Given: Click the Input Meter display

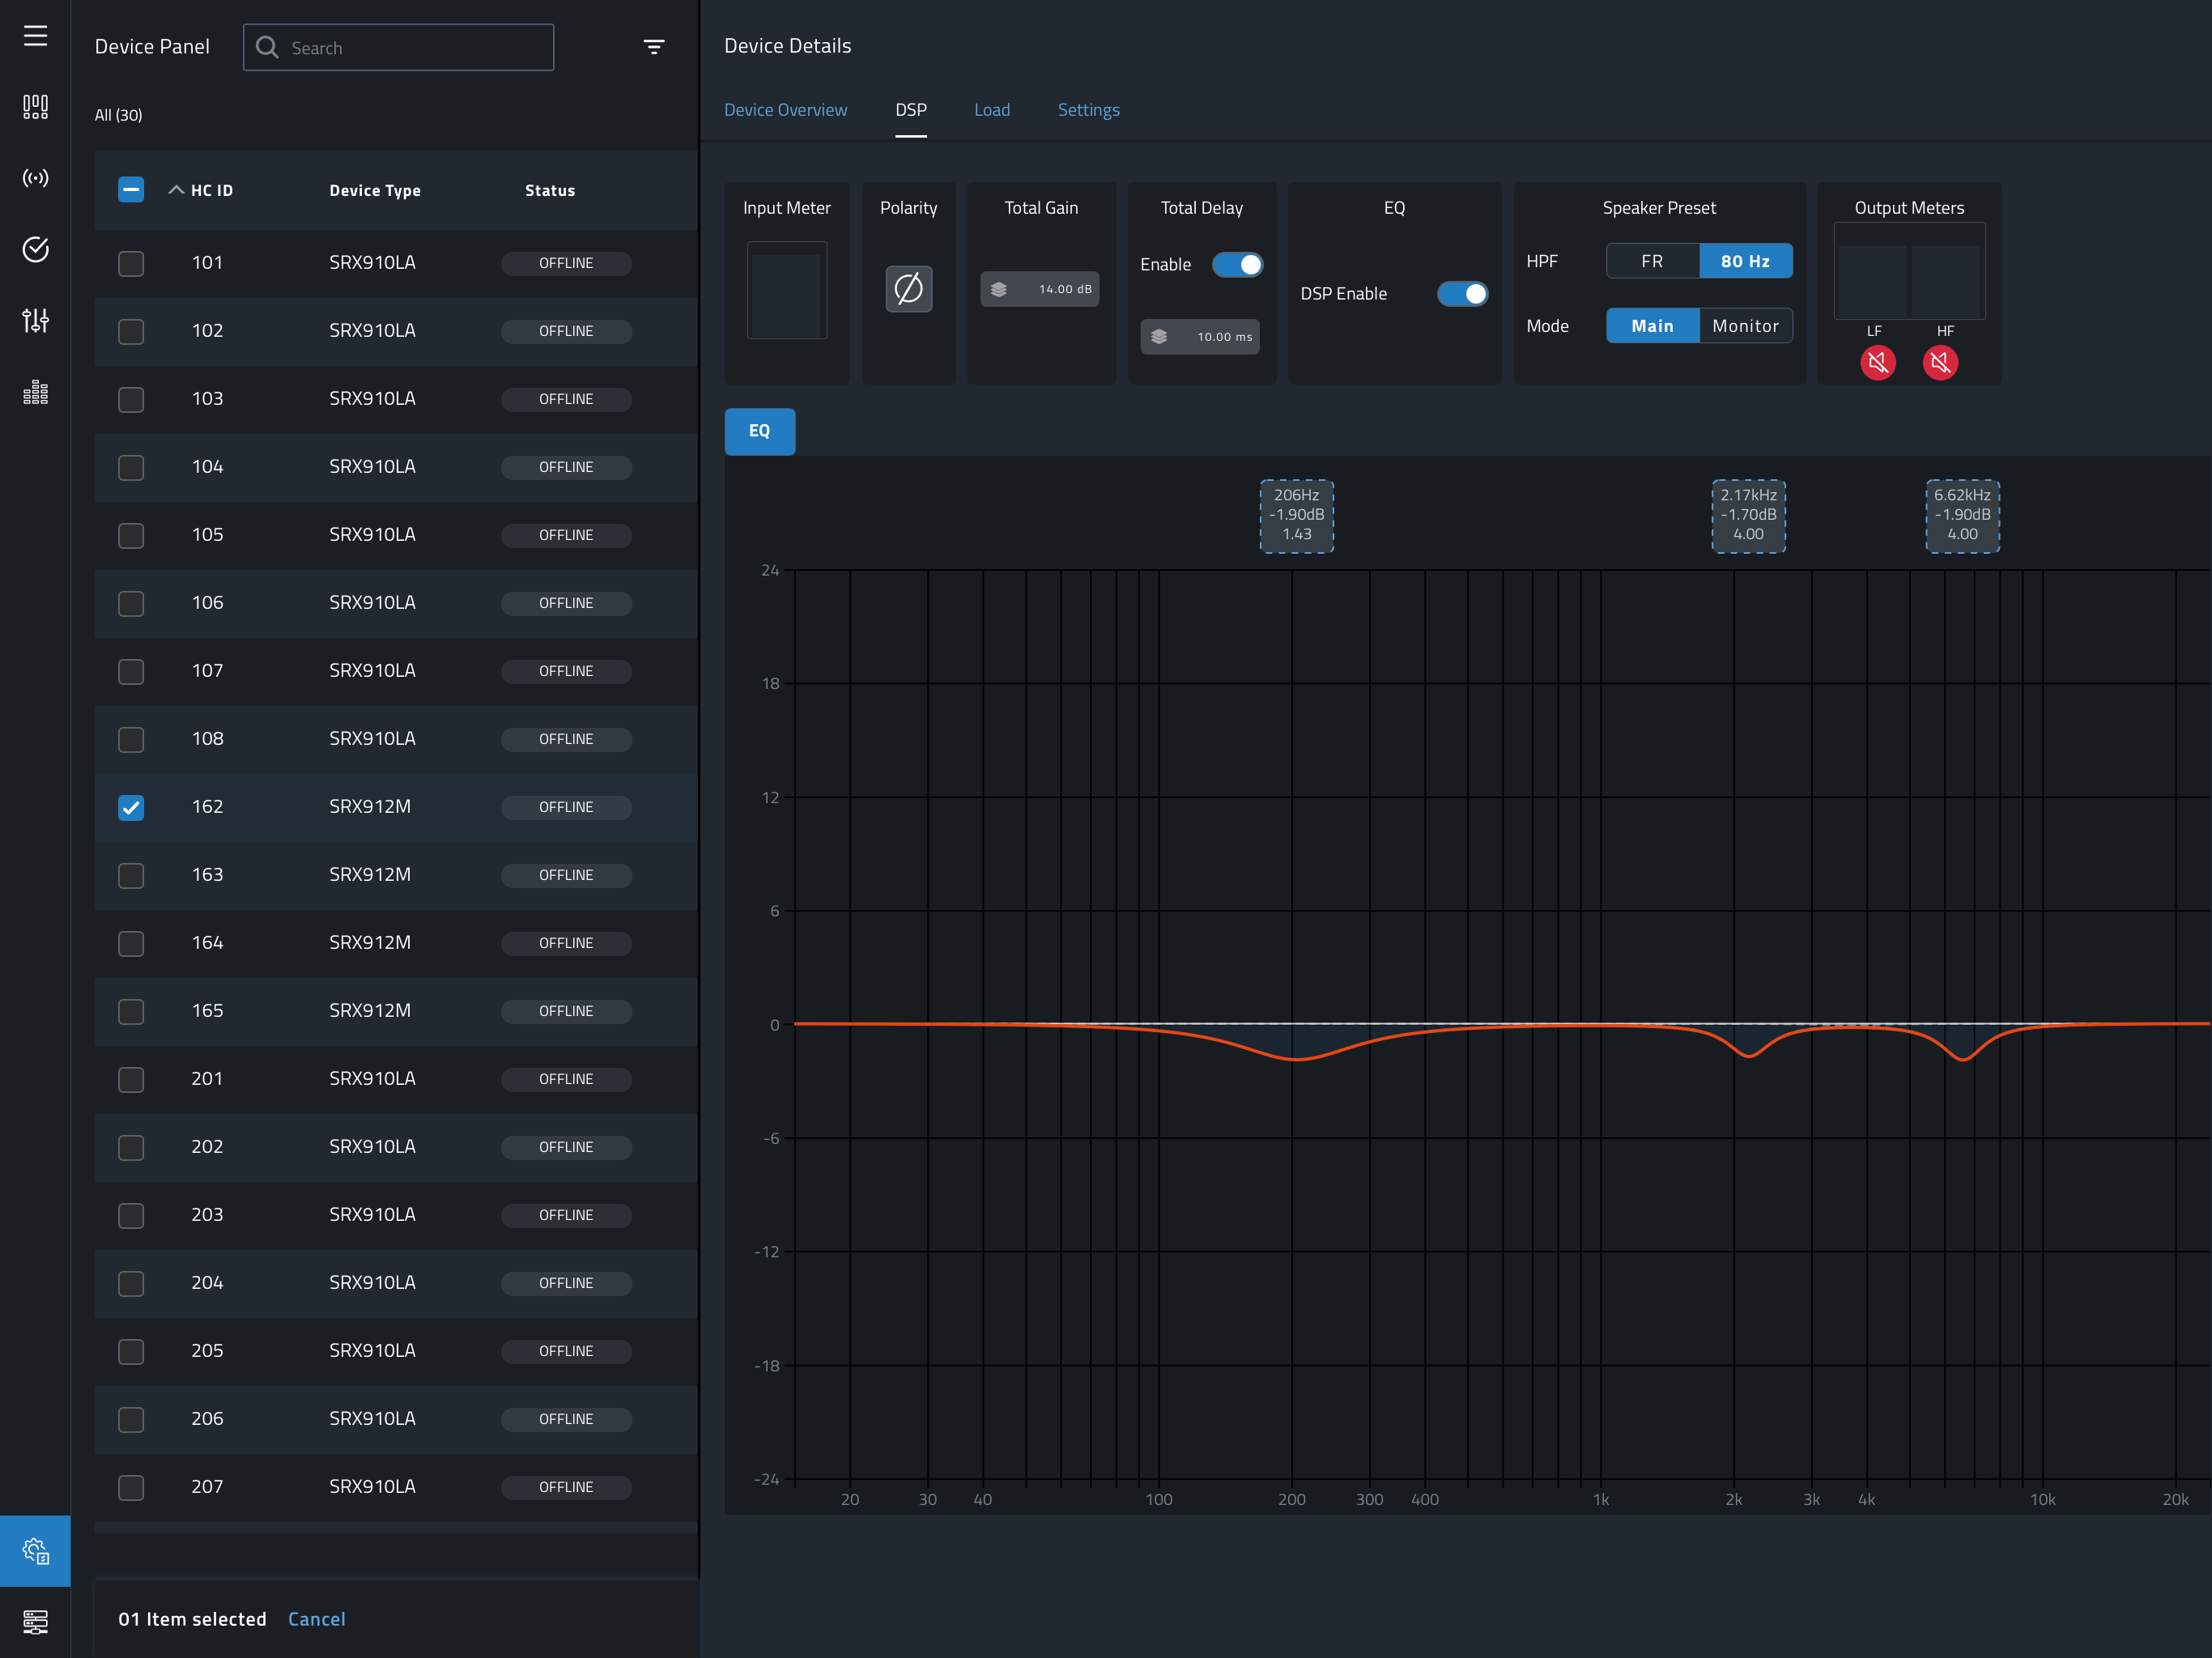Looking at the screenshot, I should [787, 290].
